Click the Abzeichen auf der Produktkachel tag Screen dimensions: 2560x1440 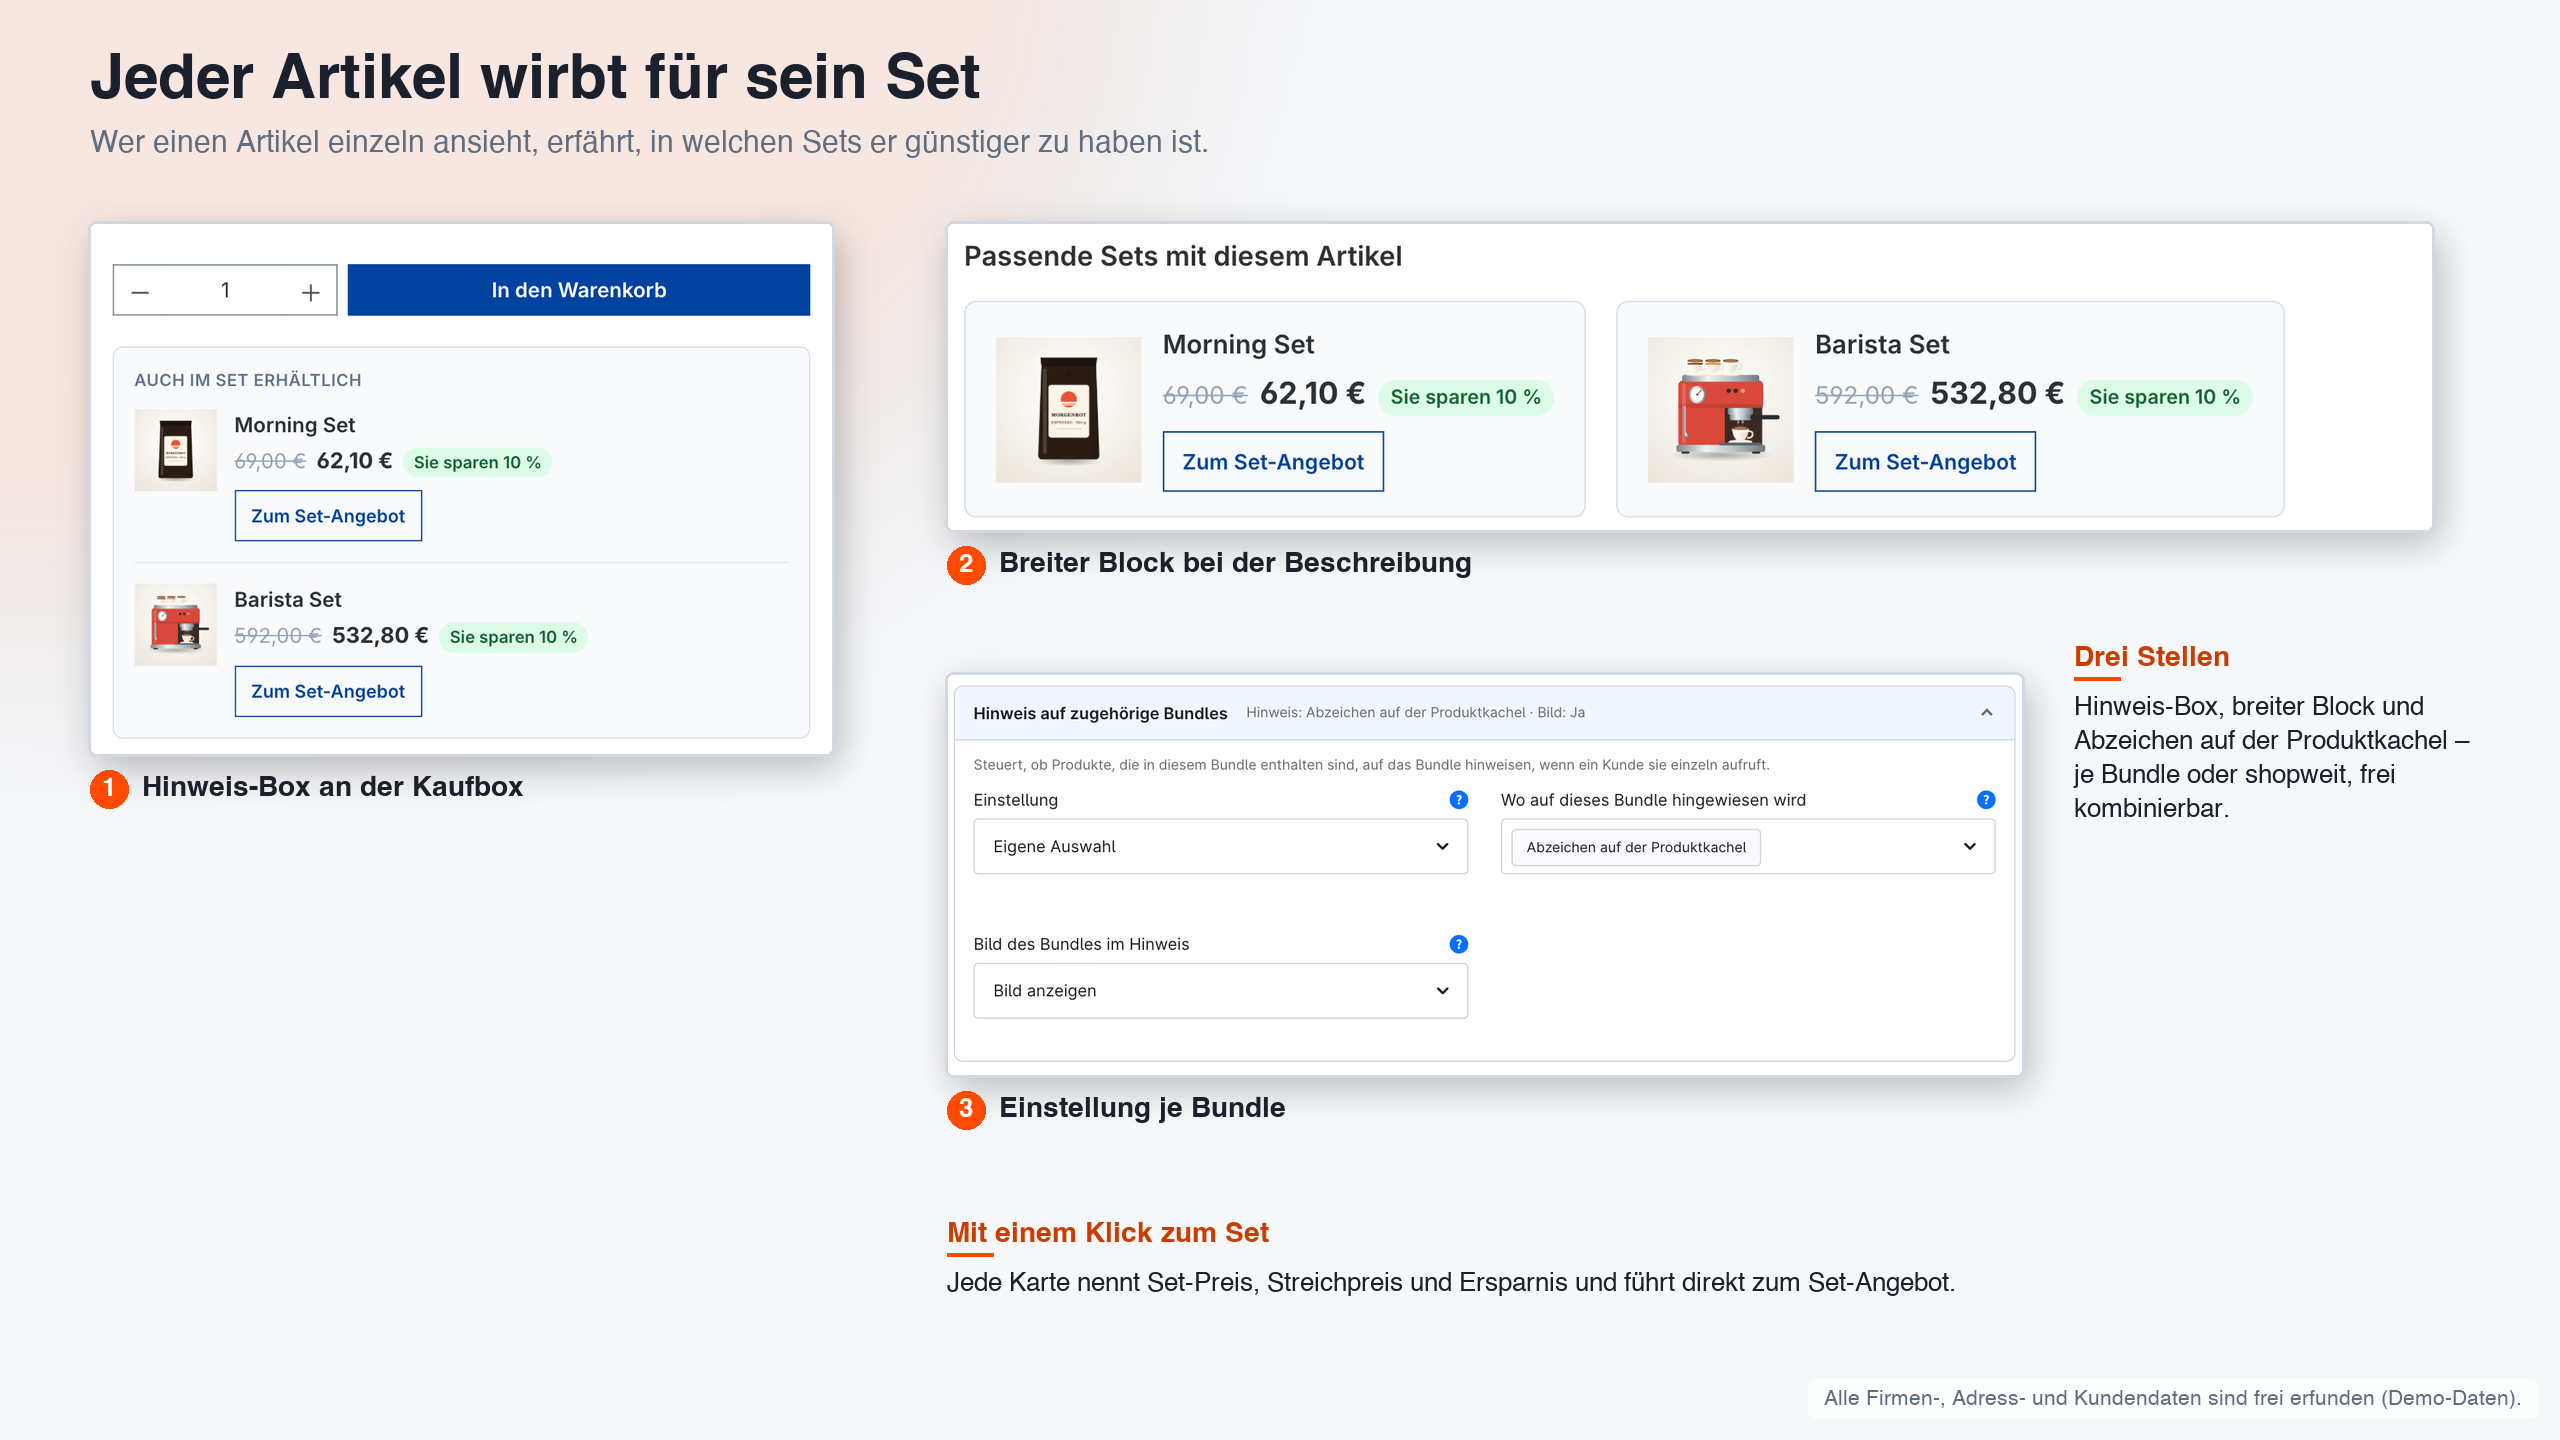[x=1636, y=847]
